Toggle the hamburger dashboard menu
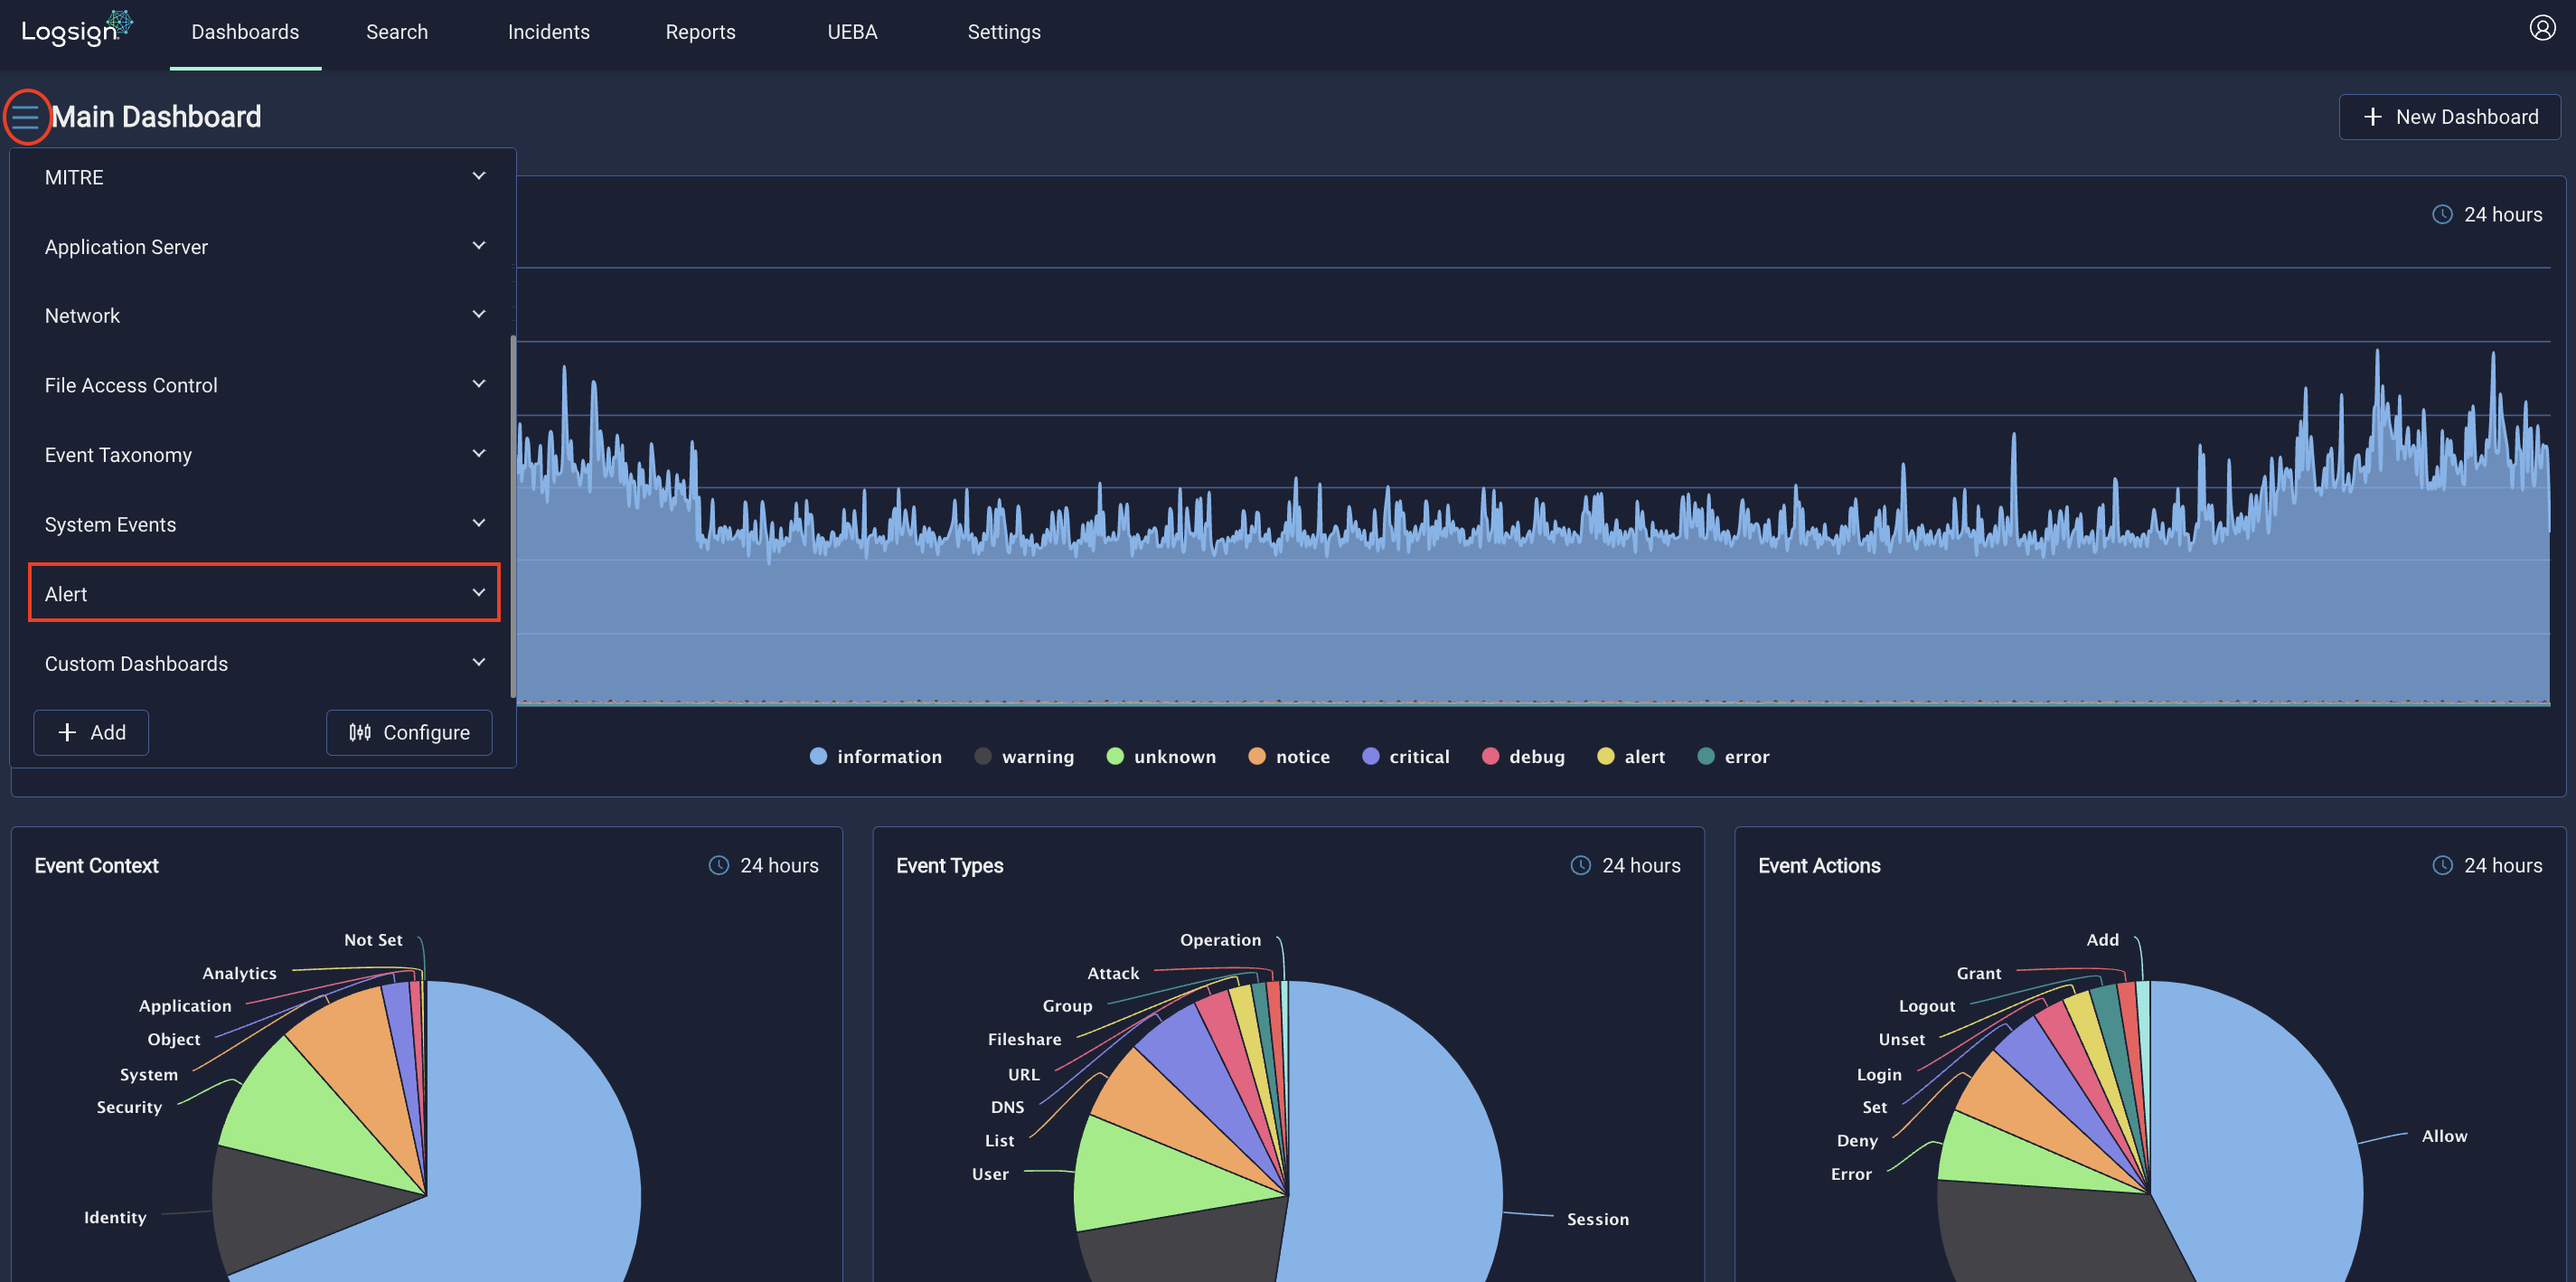Screen dimensions: 2576x1282 pos(26,117)
